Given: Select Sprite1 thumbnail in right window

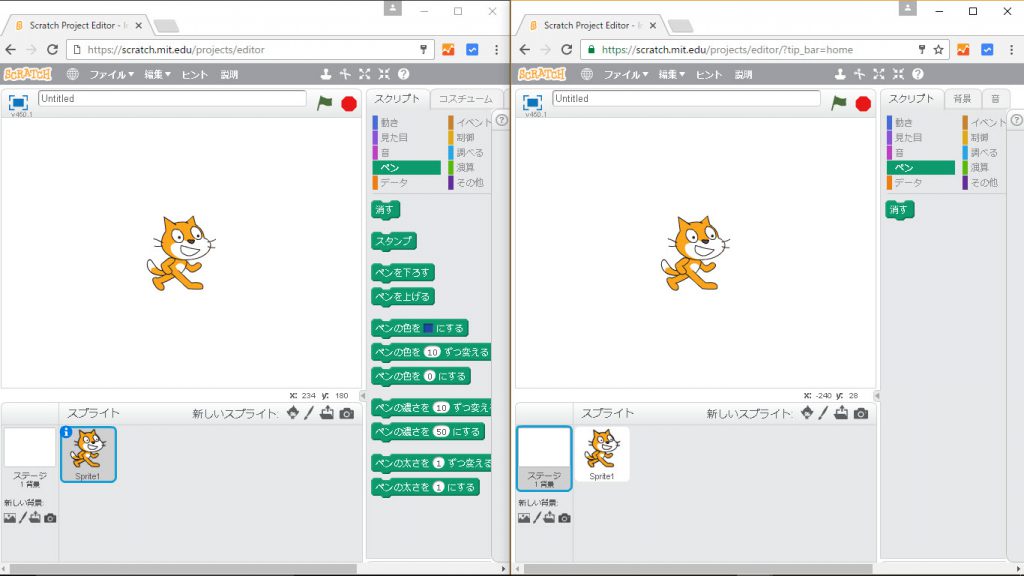Looking at the screenshot, I should (x=601, y=455).
